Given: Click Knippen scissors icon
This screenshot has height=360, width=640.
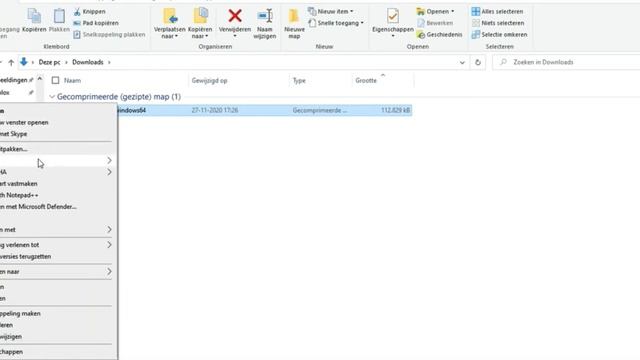Looking at the screenshot, I should (77, 11).
